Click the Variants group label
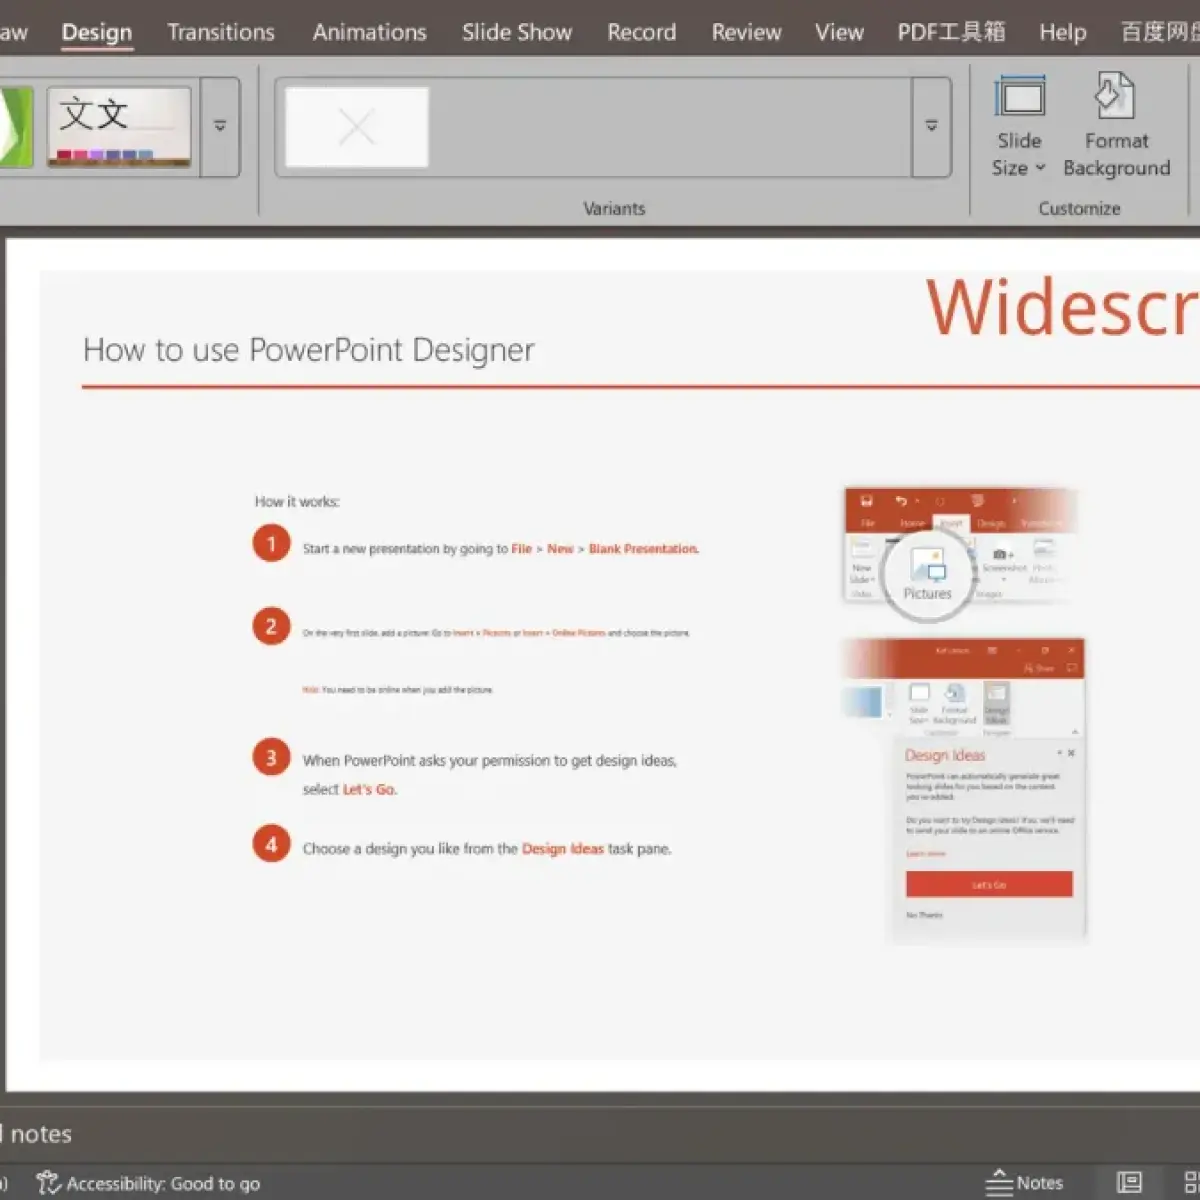1200x1200 pixels. [x=614, y=208]
